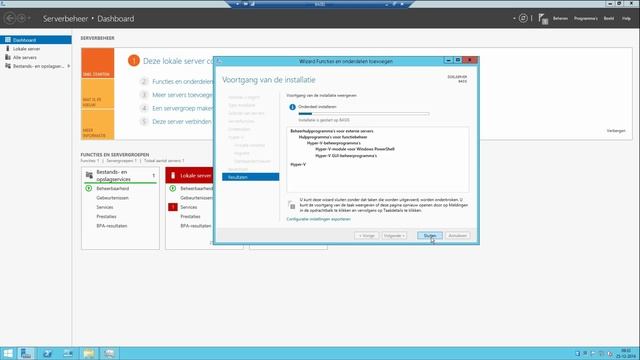Open the Bestands- en opslagservices tile header
Viewport: 640px width, 360px height.
(120, 176)
